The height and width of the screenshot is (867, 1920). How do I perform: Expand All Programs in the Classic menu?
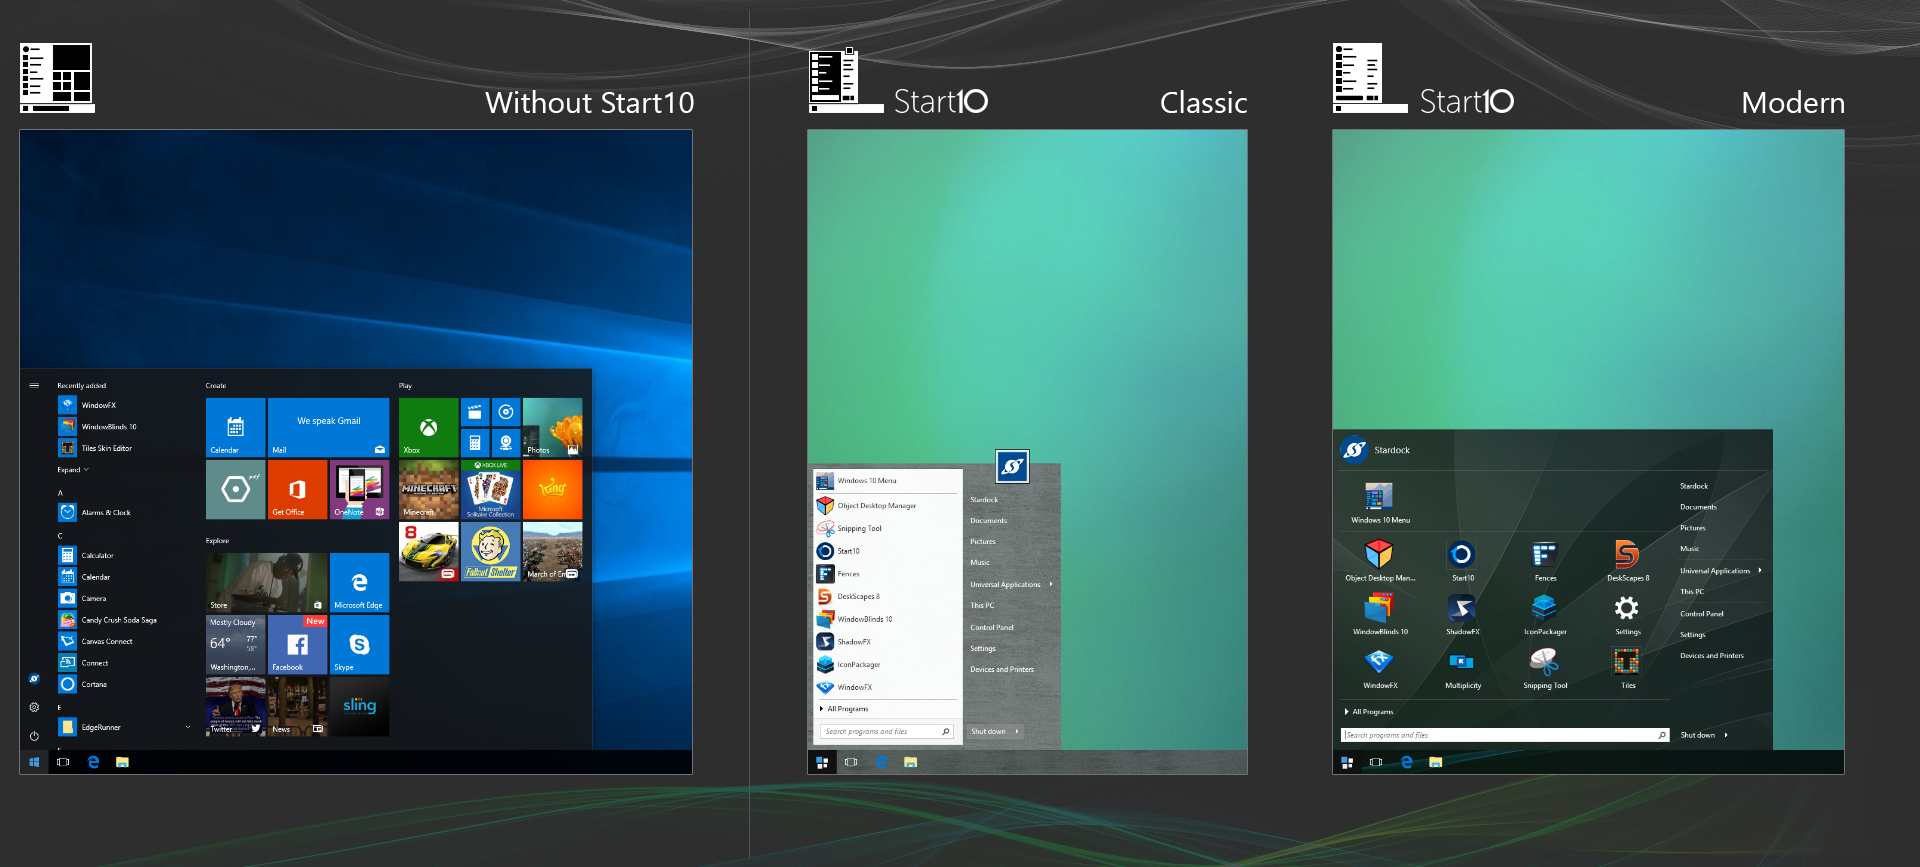(x=846, y=709)
